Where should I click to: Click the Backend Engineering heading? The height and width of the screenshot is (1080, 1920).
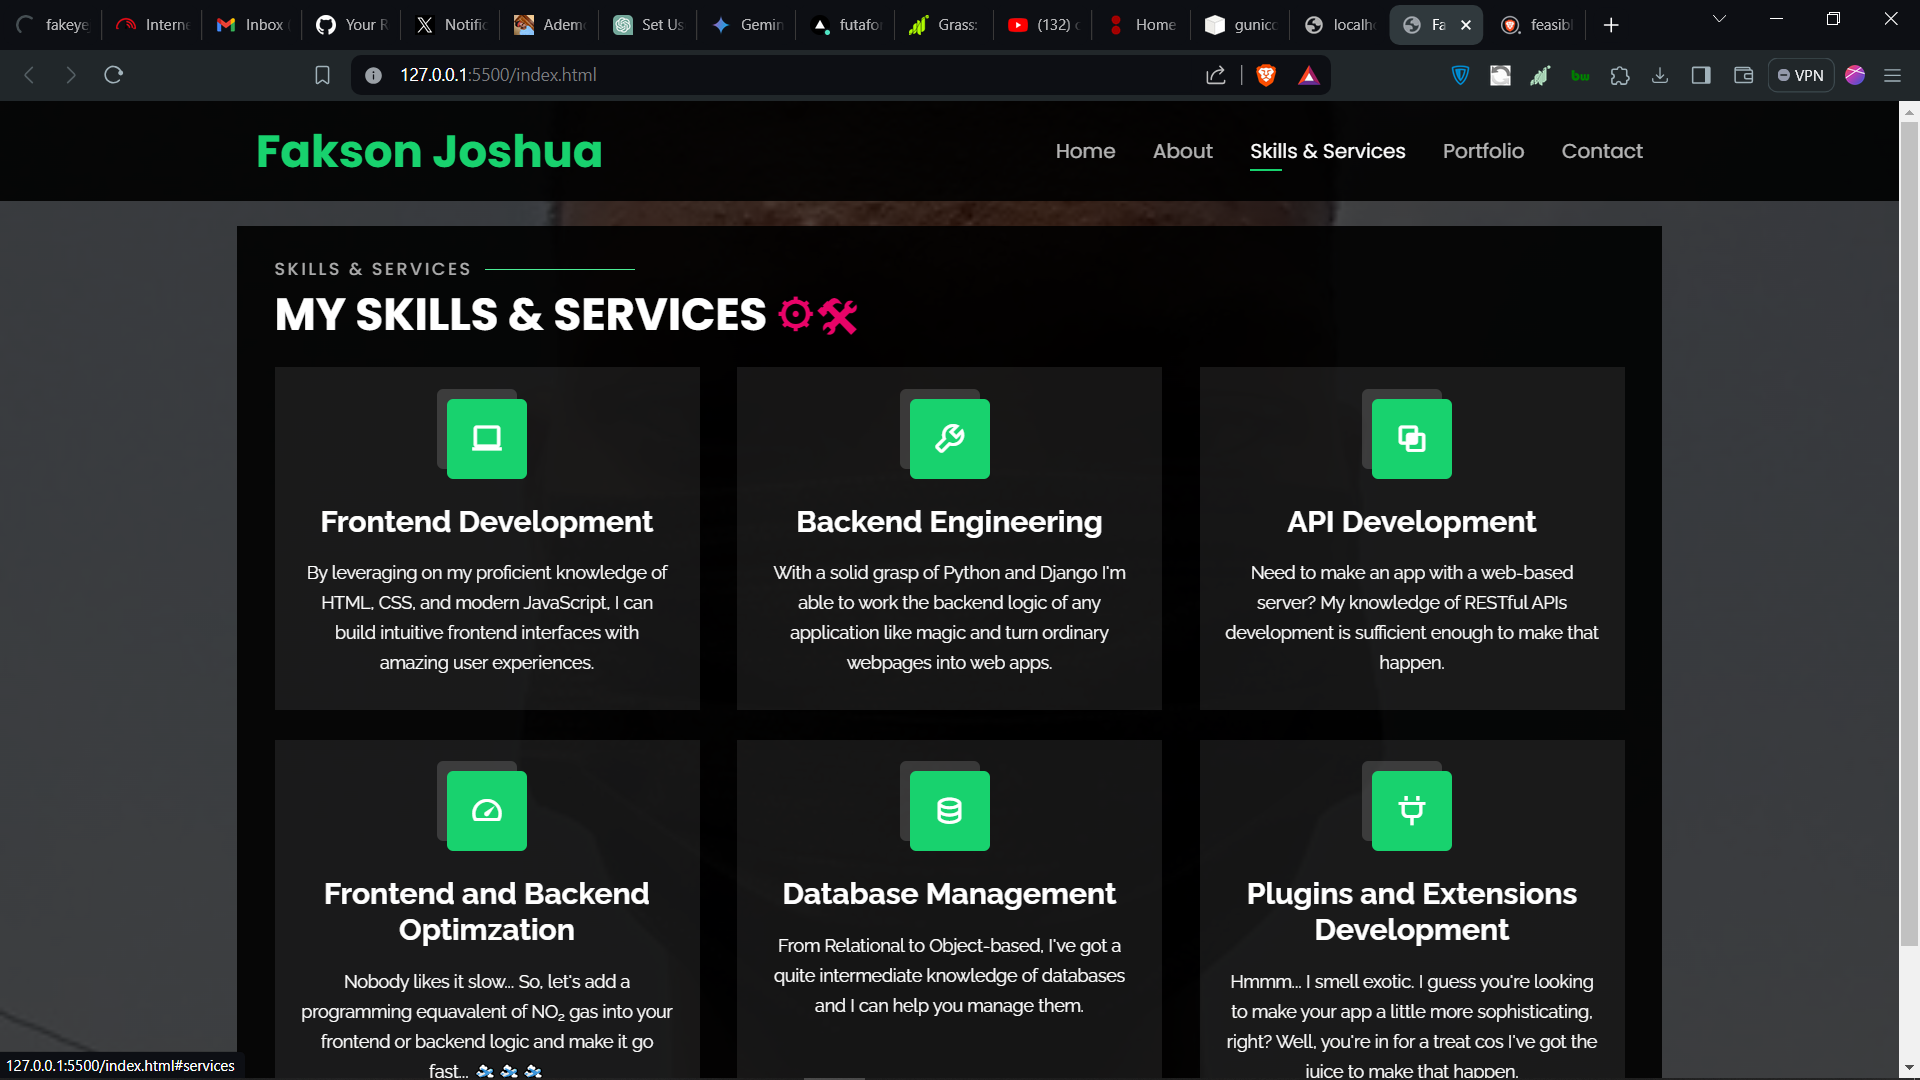click(x=949, y=521)
